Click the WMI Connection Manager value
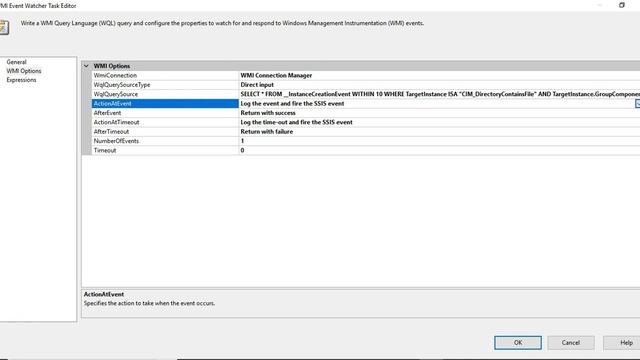640x360 pixels. click(276, 76)
